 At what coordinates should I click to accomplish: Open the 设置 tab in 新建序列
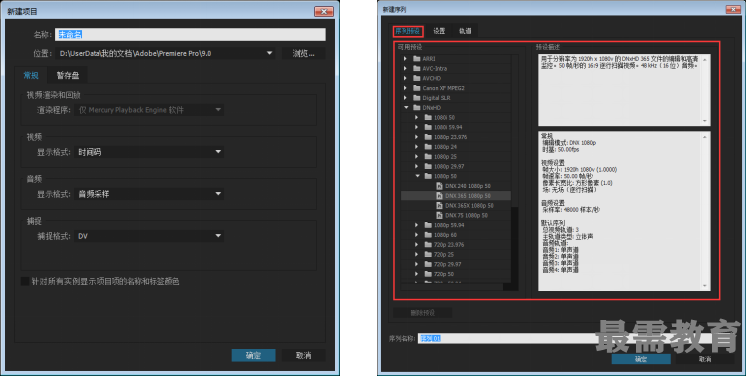tap(439, 31)
